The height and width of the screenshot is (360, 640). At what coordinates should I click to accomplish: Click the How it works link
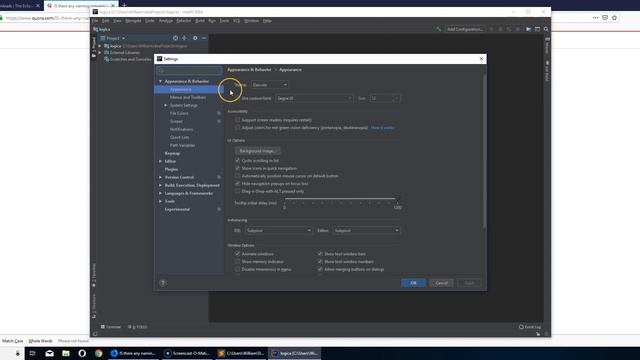(x=382, y=128)
